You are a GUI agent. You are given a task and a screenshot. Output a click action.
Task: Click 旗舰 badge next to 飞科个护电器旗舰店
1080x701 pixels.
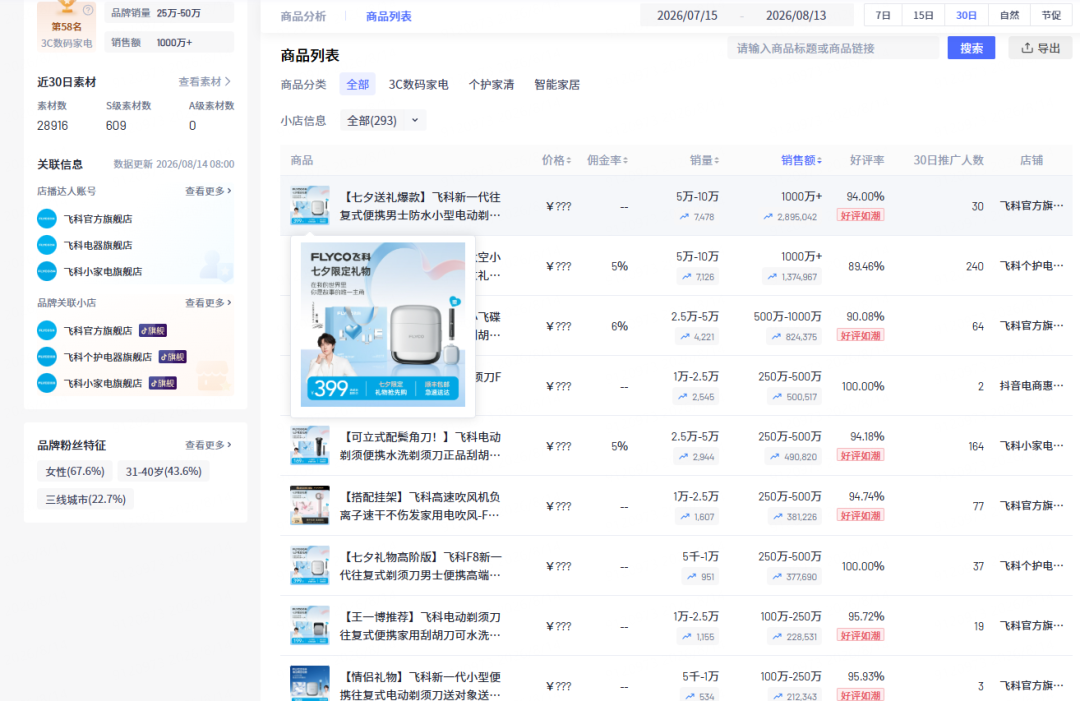pyautogui.click(x=172, y=357)
